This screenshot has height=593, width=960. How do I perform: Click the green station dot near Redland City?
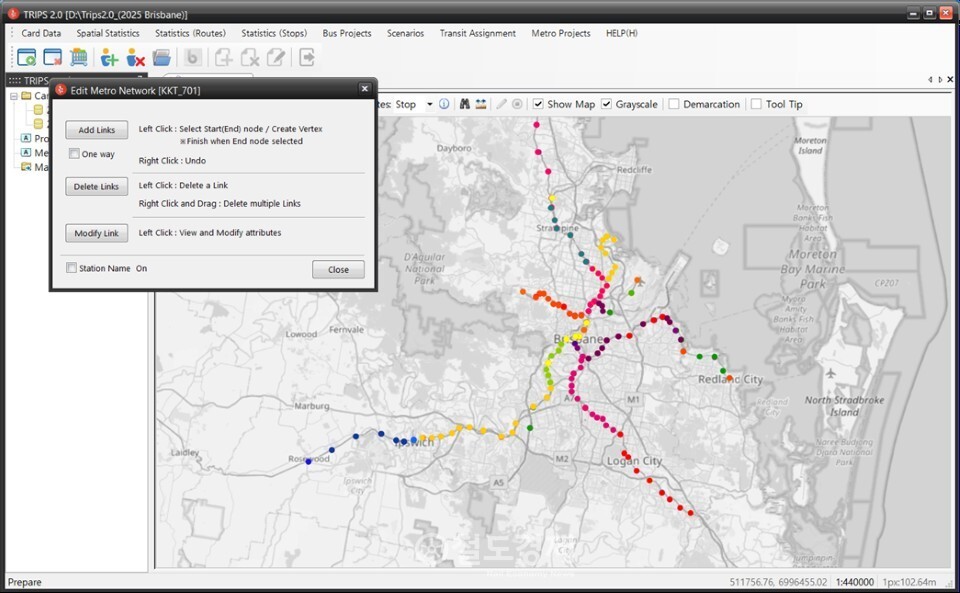(723, 371)
